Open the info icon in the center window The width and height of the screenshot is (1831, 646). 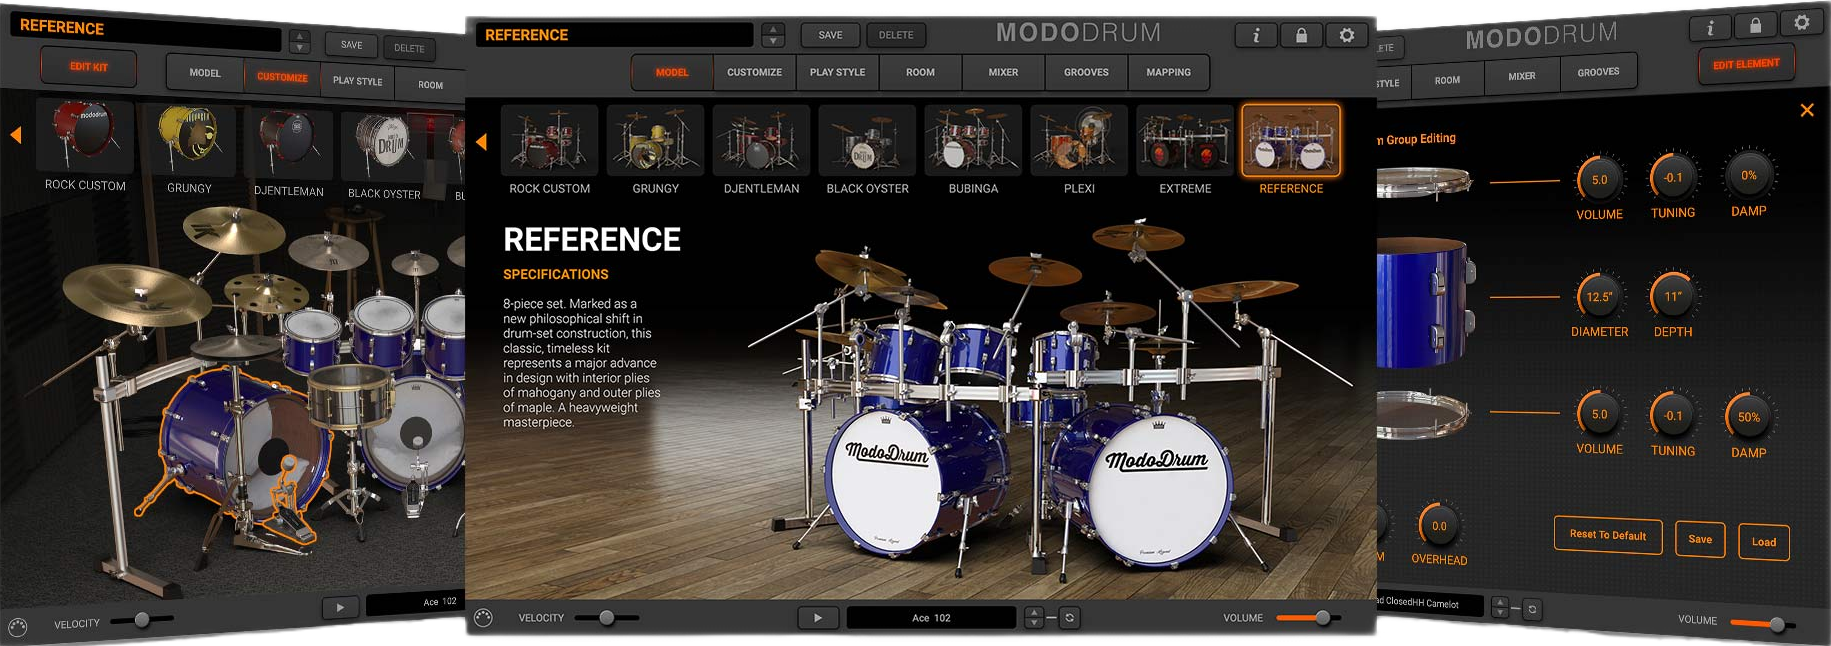(1256, 35)
